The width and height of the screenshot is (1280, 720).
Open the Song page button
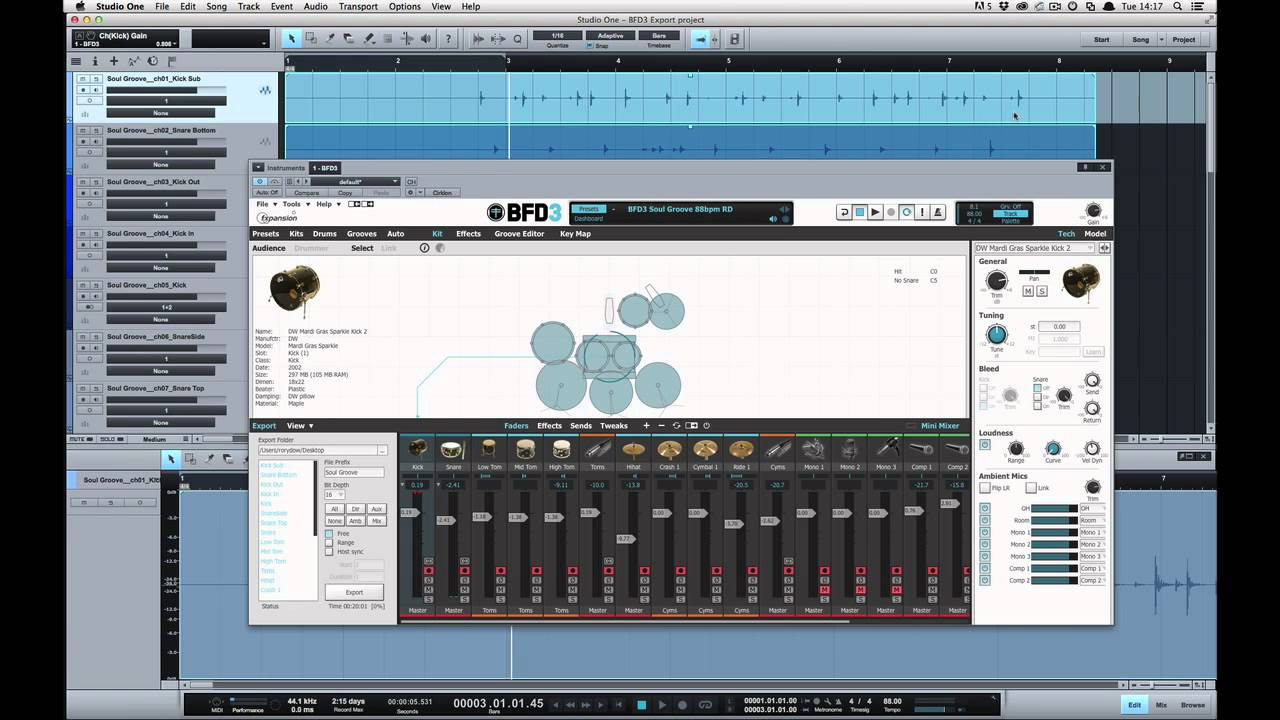click(x=1141, y=39)
